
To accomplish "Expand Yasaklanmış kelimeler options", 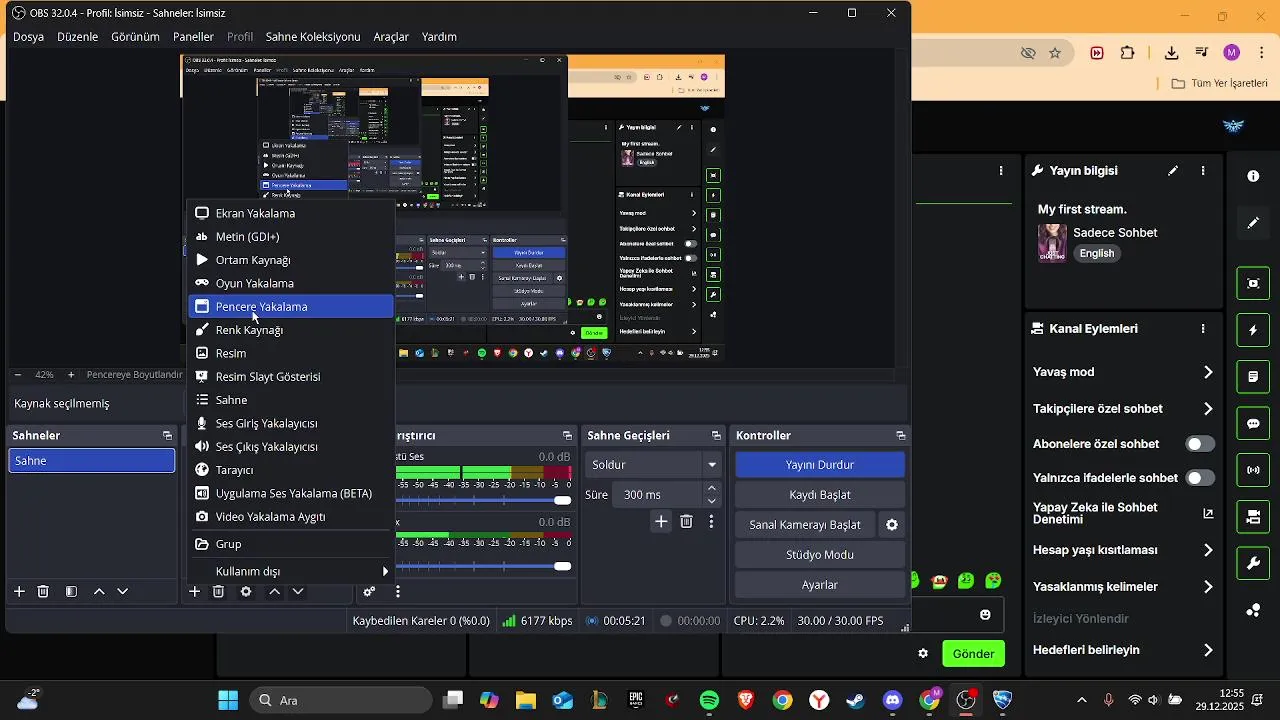I will point(1208,587).
